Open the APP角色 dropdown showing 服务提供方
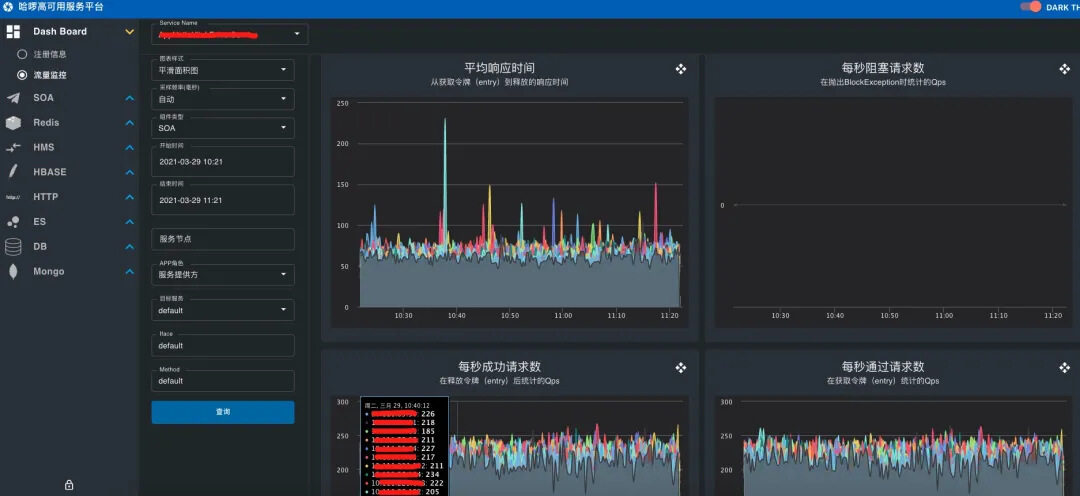This screenshot has width=1080, height=496. (222, 275)
